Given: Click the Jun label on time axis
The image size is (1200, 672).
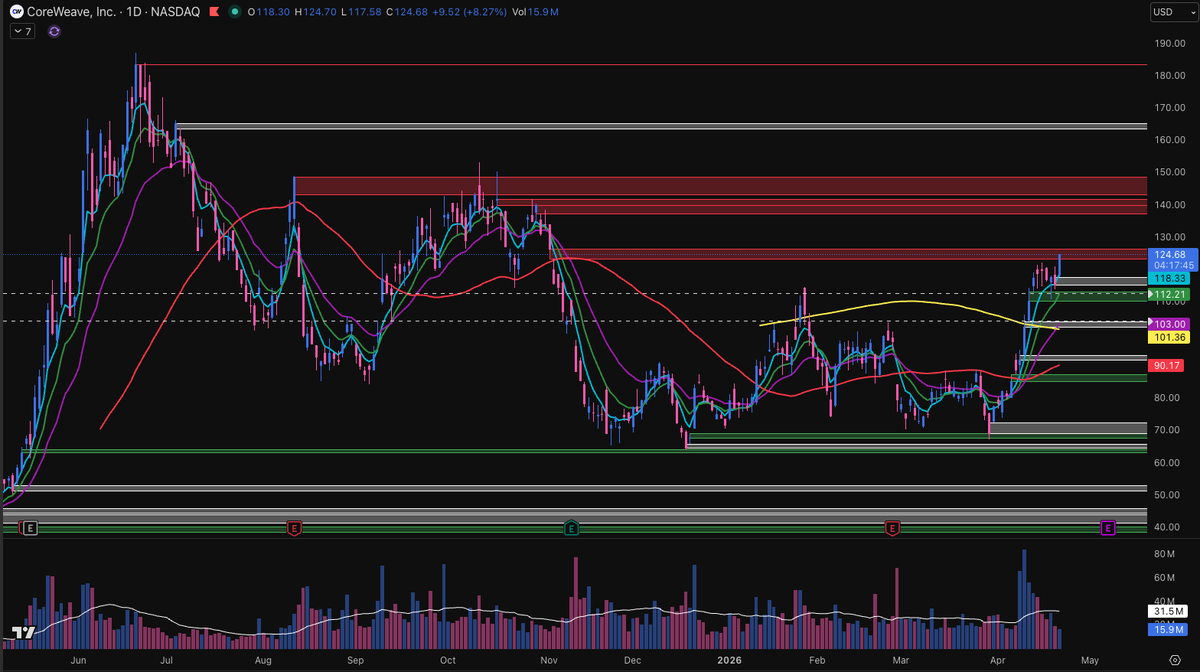Looking at the screenshot, I should pyautogui.click(x=77, y=660).
